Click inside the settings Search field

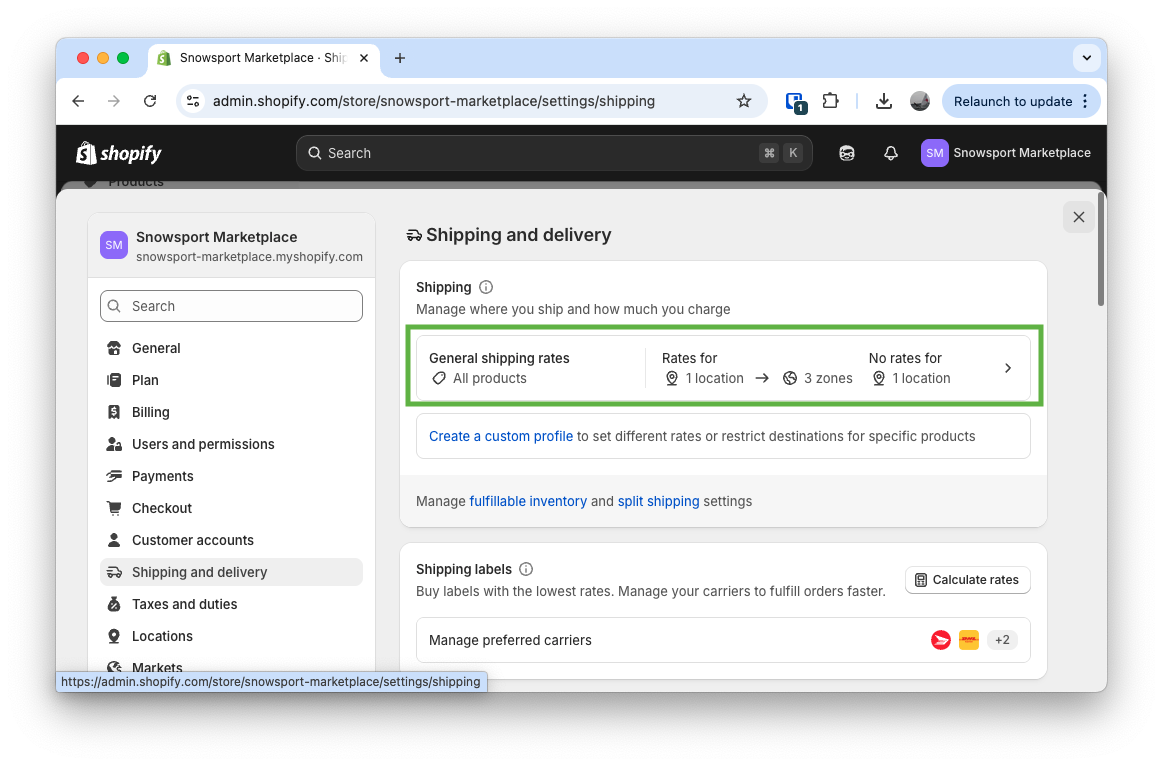click(231, 305)
